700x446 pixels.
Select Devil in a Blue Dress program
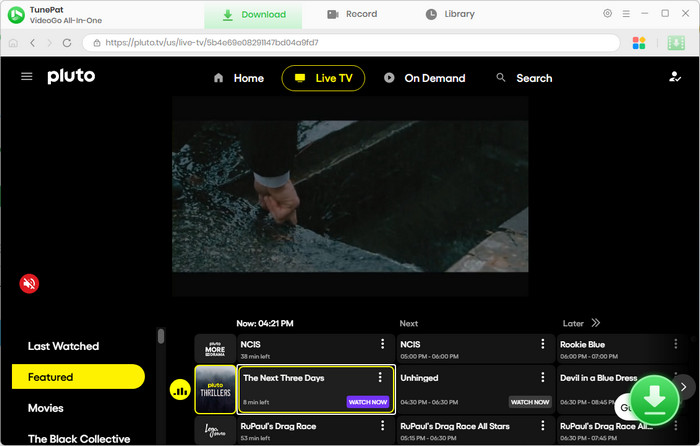click(621, 390)
